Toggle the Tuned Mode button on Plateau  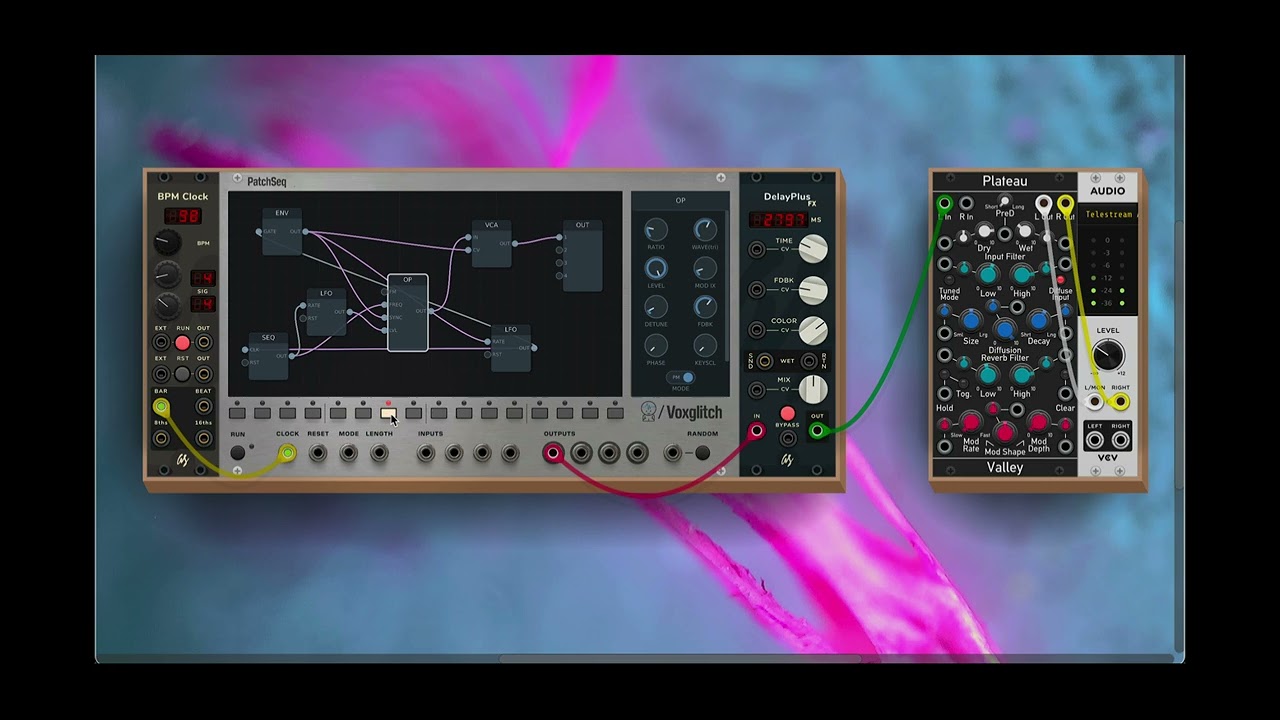[947, 281]
